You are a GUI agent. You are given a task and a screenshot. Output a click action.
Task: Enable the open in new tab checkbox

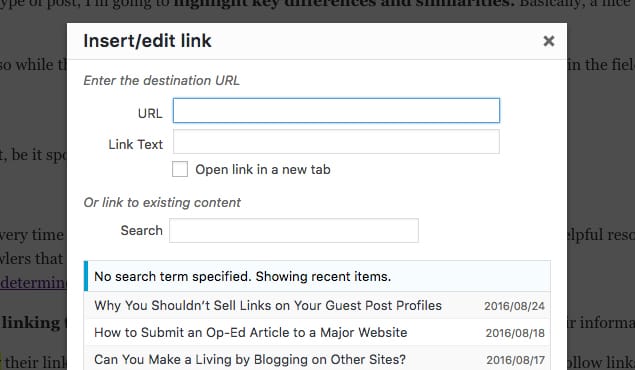[180, 169]
